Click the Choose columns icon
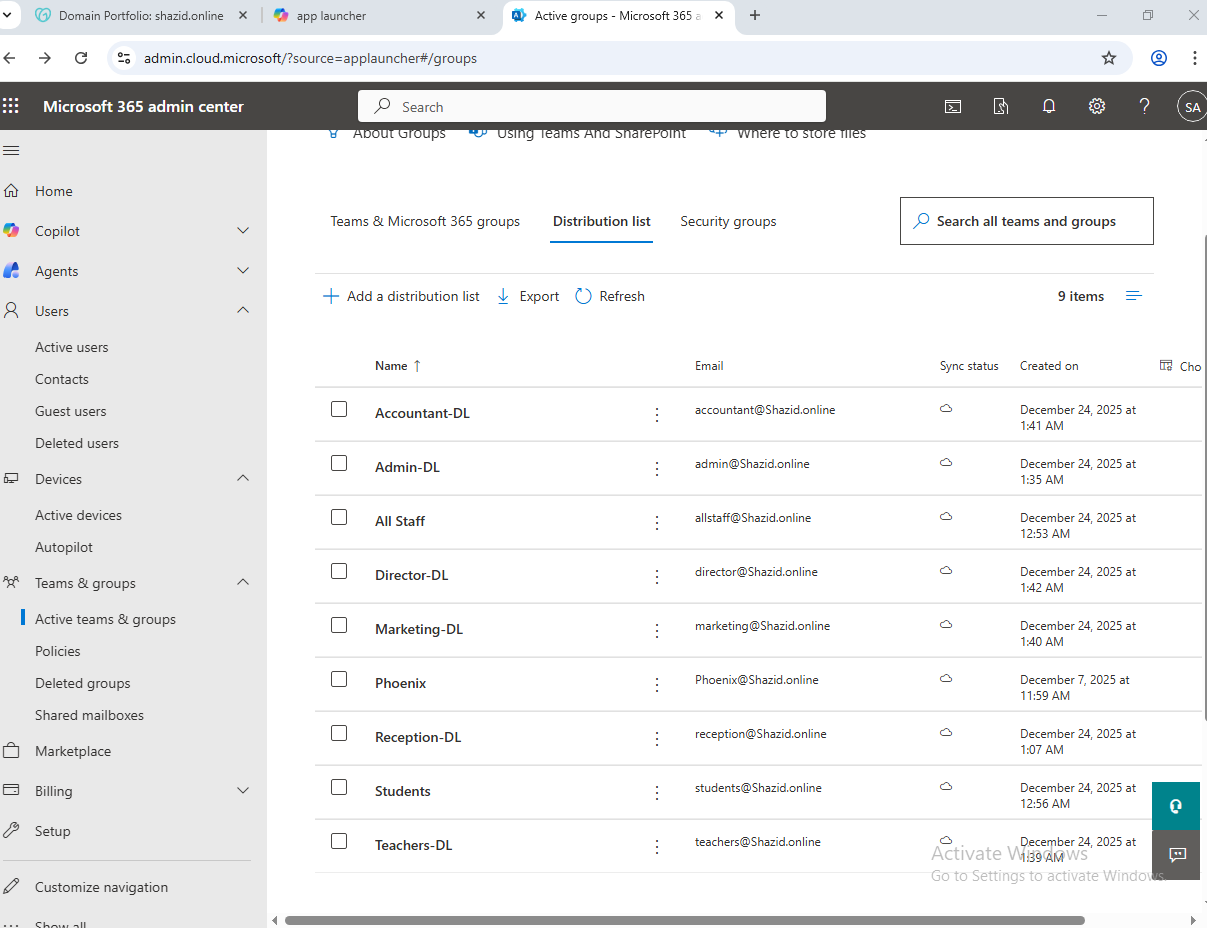 click(1166, 366)
